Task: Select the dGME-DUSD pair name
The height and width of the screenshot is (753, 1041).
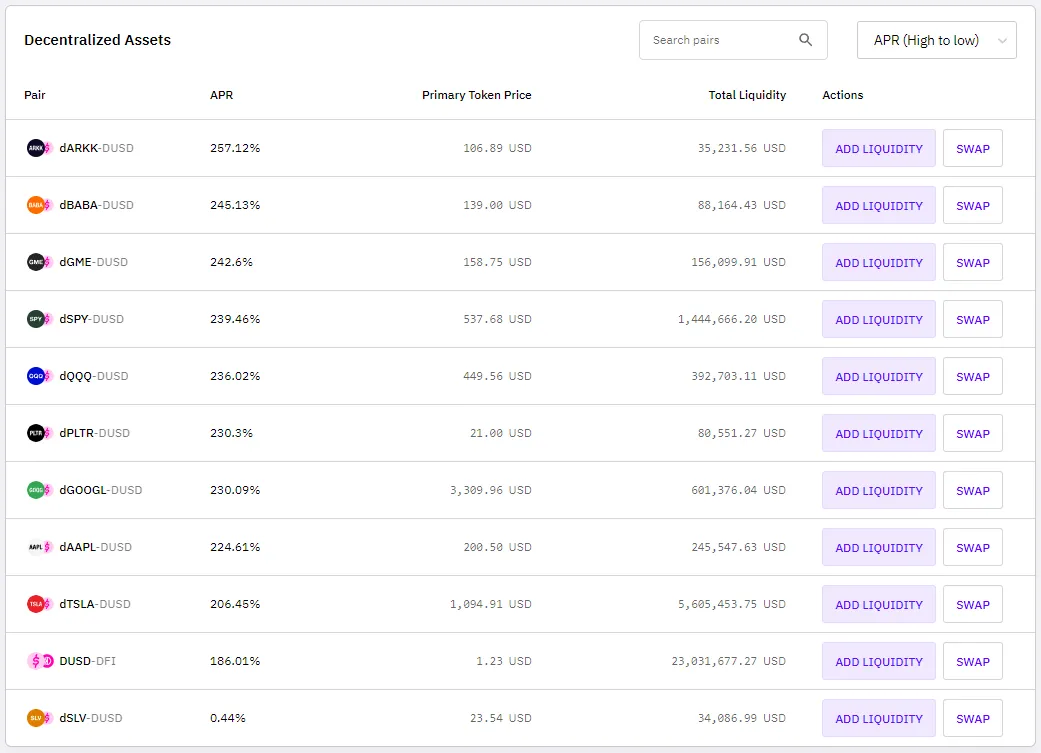Action: pyautogui.click(x=94, y=262)
